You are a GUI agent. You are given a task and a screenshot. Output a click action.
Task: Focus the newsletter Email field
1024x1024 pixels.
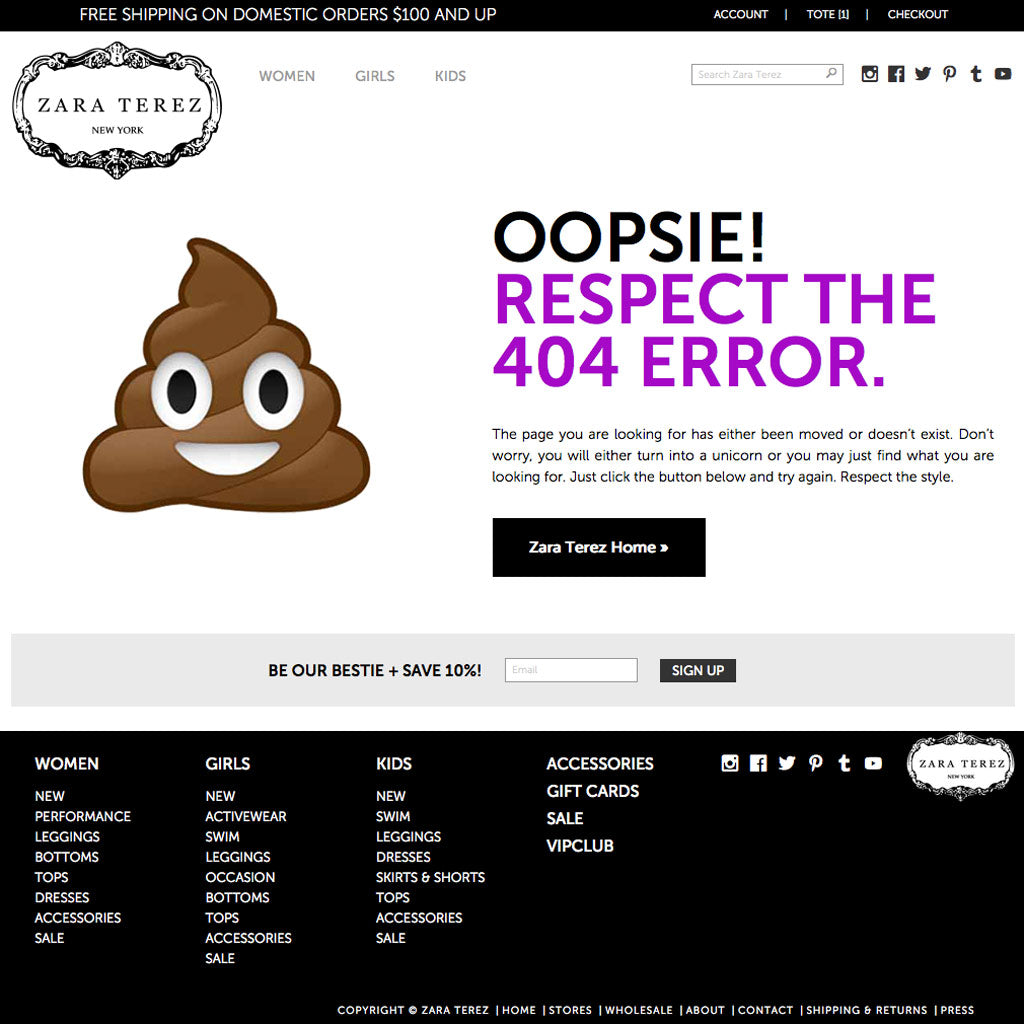(x=571, y=670)
